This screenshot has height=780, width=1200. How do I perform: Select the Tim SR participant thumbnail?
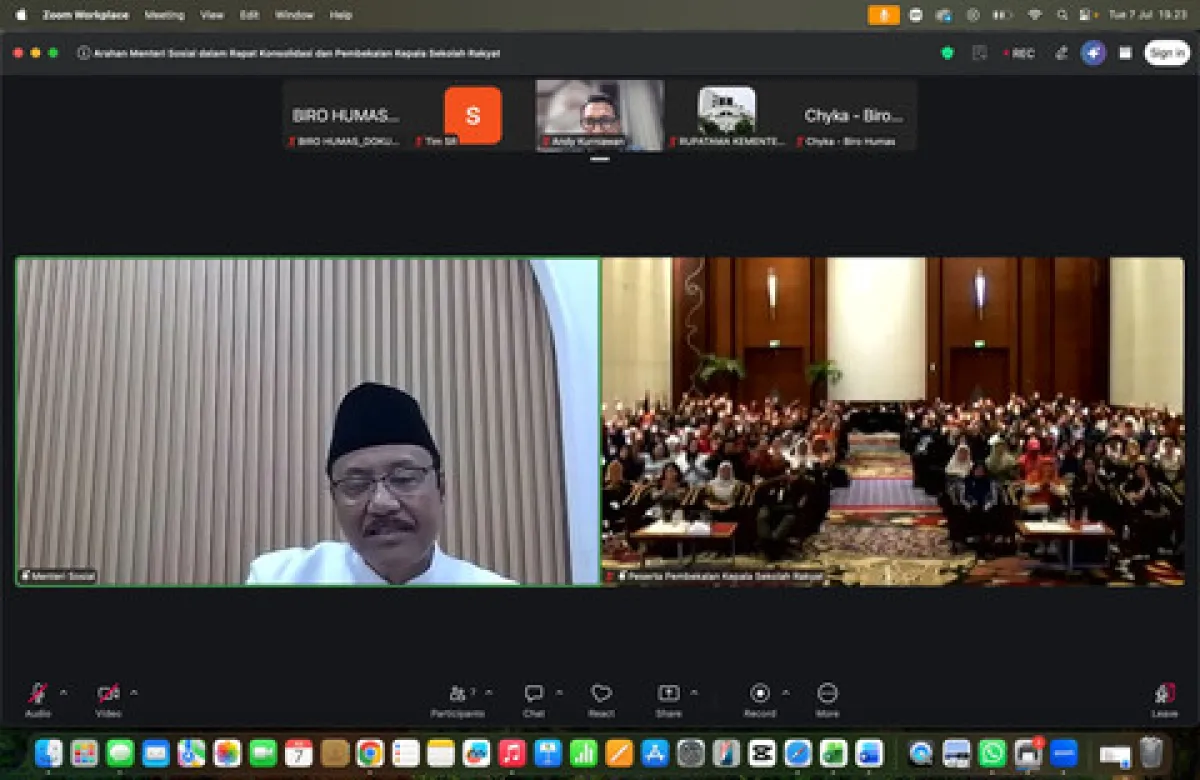pyautogui.click(x=472, y=116)
